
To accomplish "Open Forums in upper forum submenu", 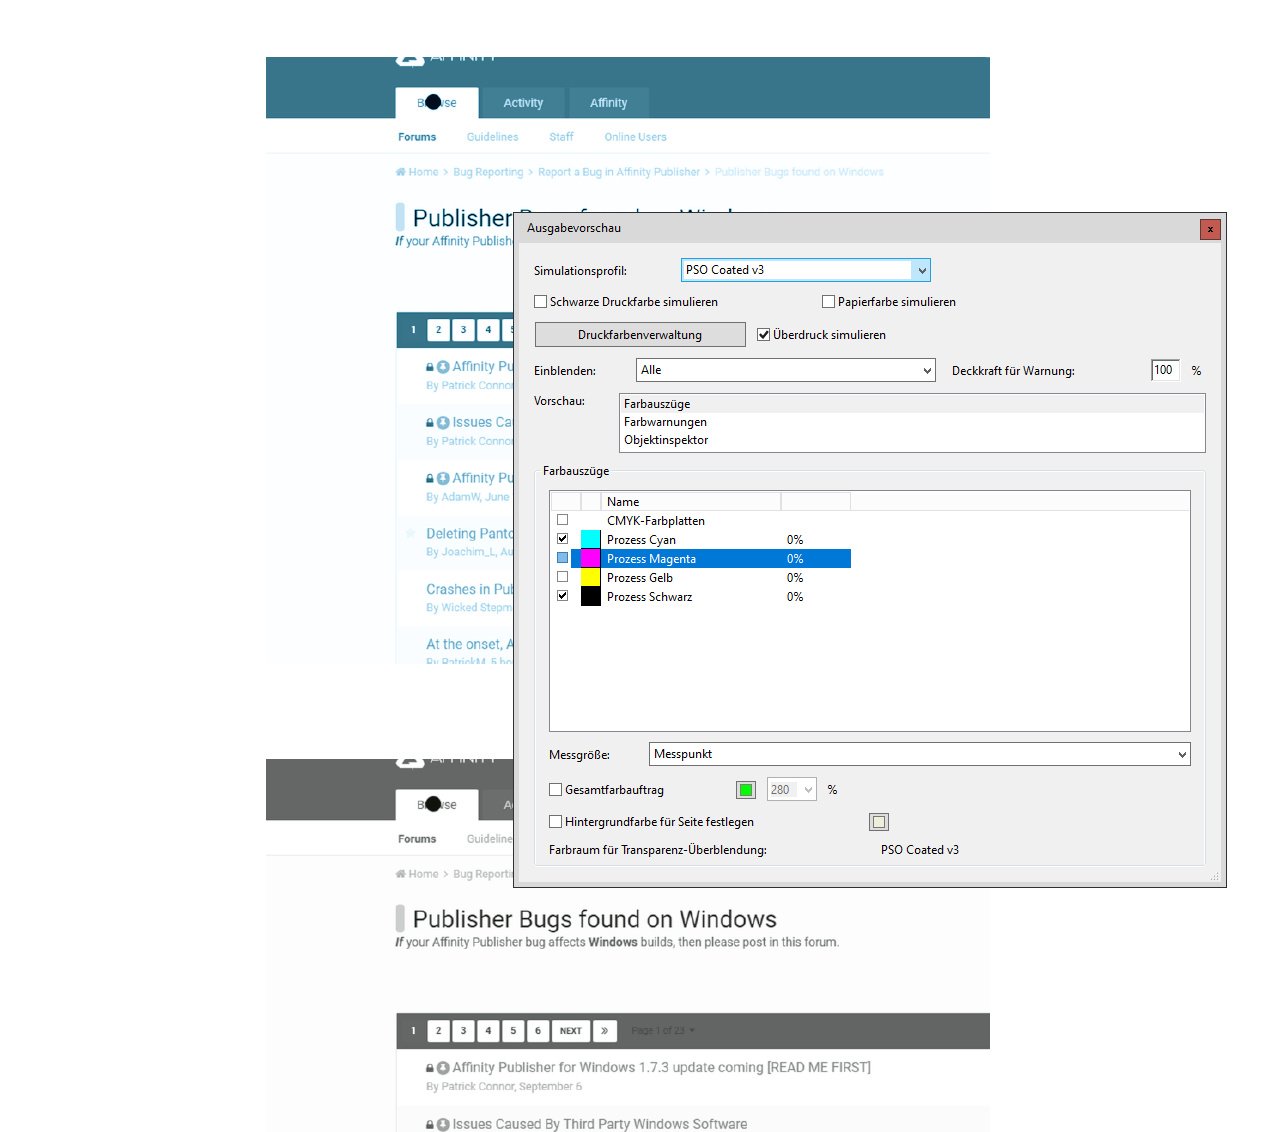I will [417, 137].
